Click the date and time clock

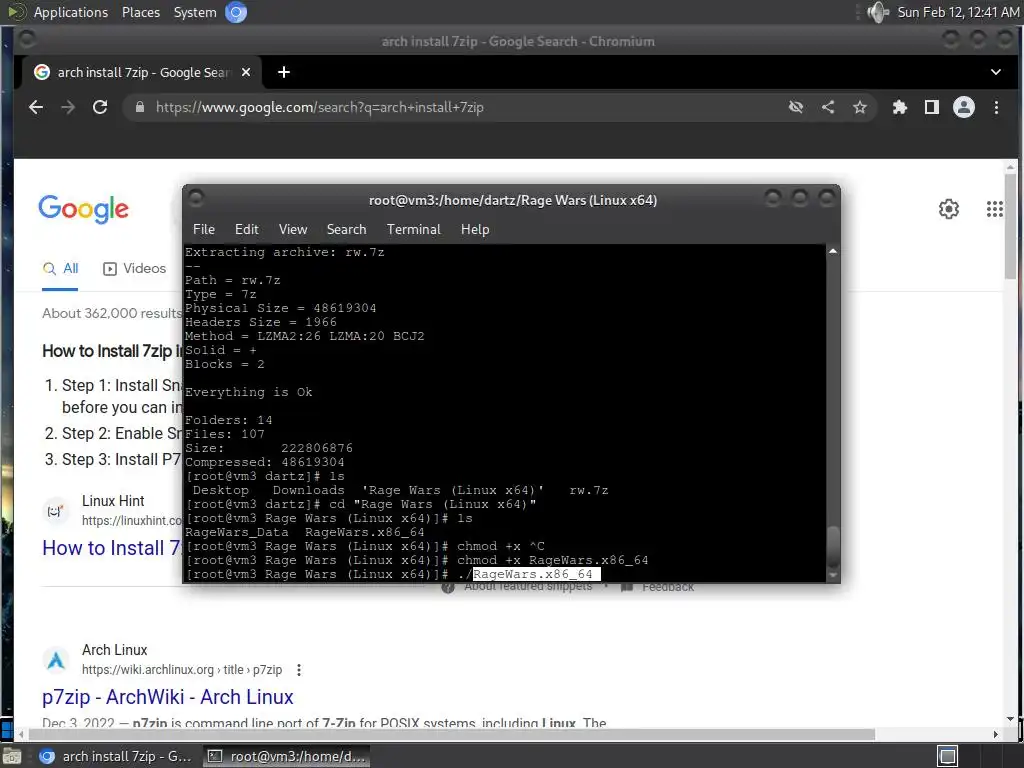[x=958, y=12]
